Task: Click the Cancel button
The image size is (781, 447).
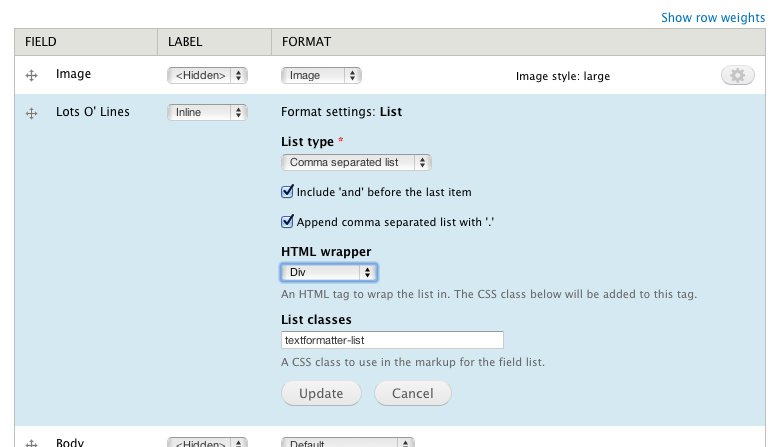Action: (412, 393)
